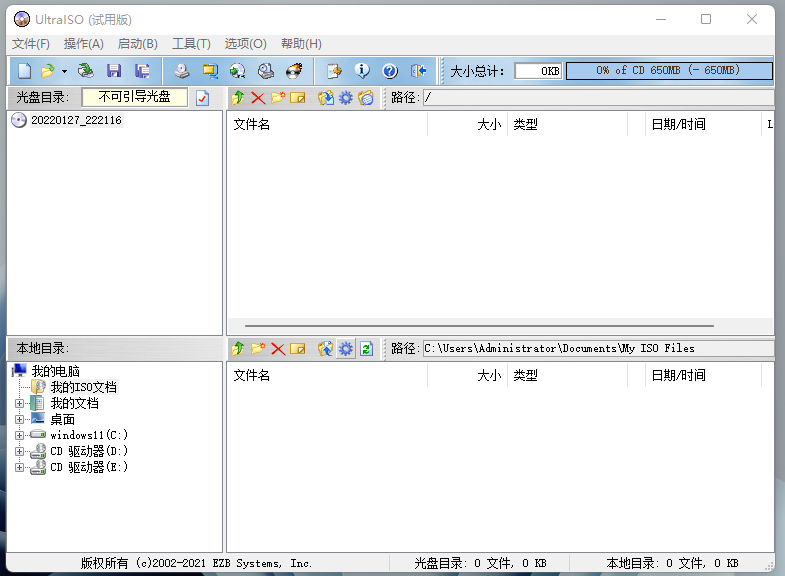Click the add files icon in local toolbar
The image size is (785, 576).
pos(325,349)
